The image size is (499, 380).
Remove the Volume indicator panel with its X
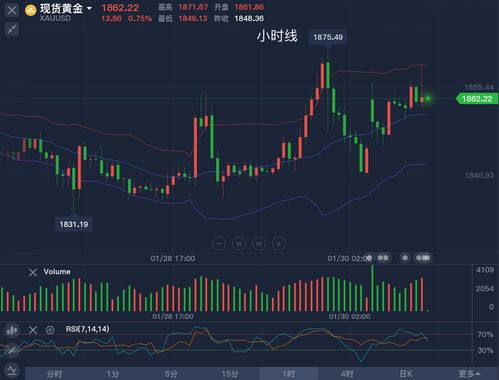[33, 273]
